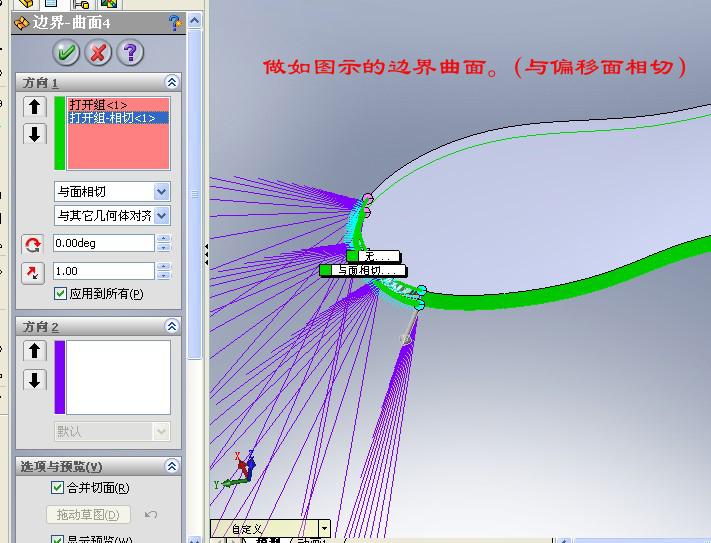This screenshot has height=543, width=711.
Task: Collapse the 选项与预览 section
Action: pyautogui.click(x=172, y=466)
